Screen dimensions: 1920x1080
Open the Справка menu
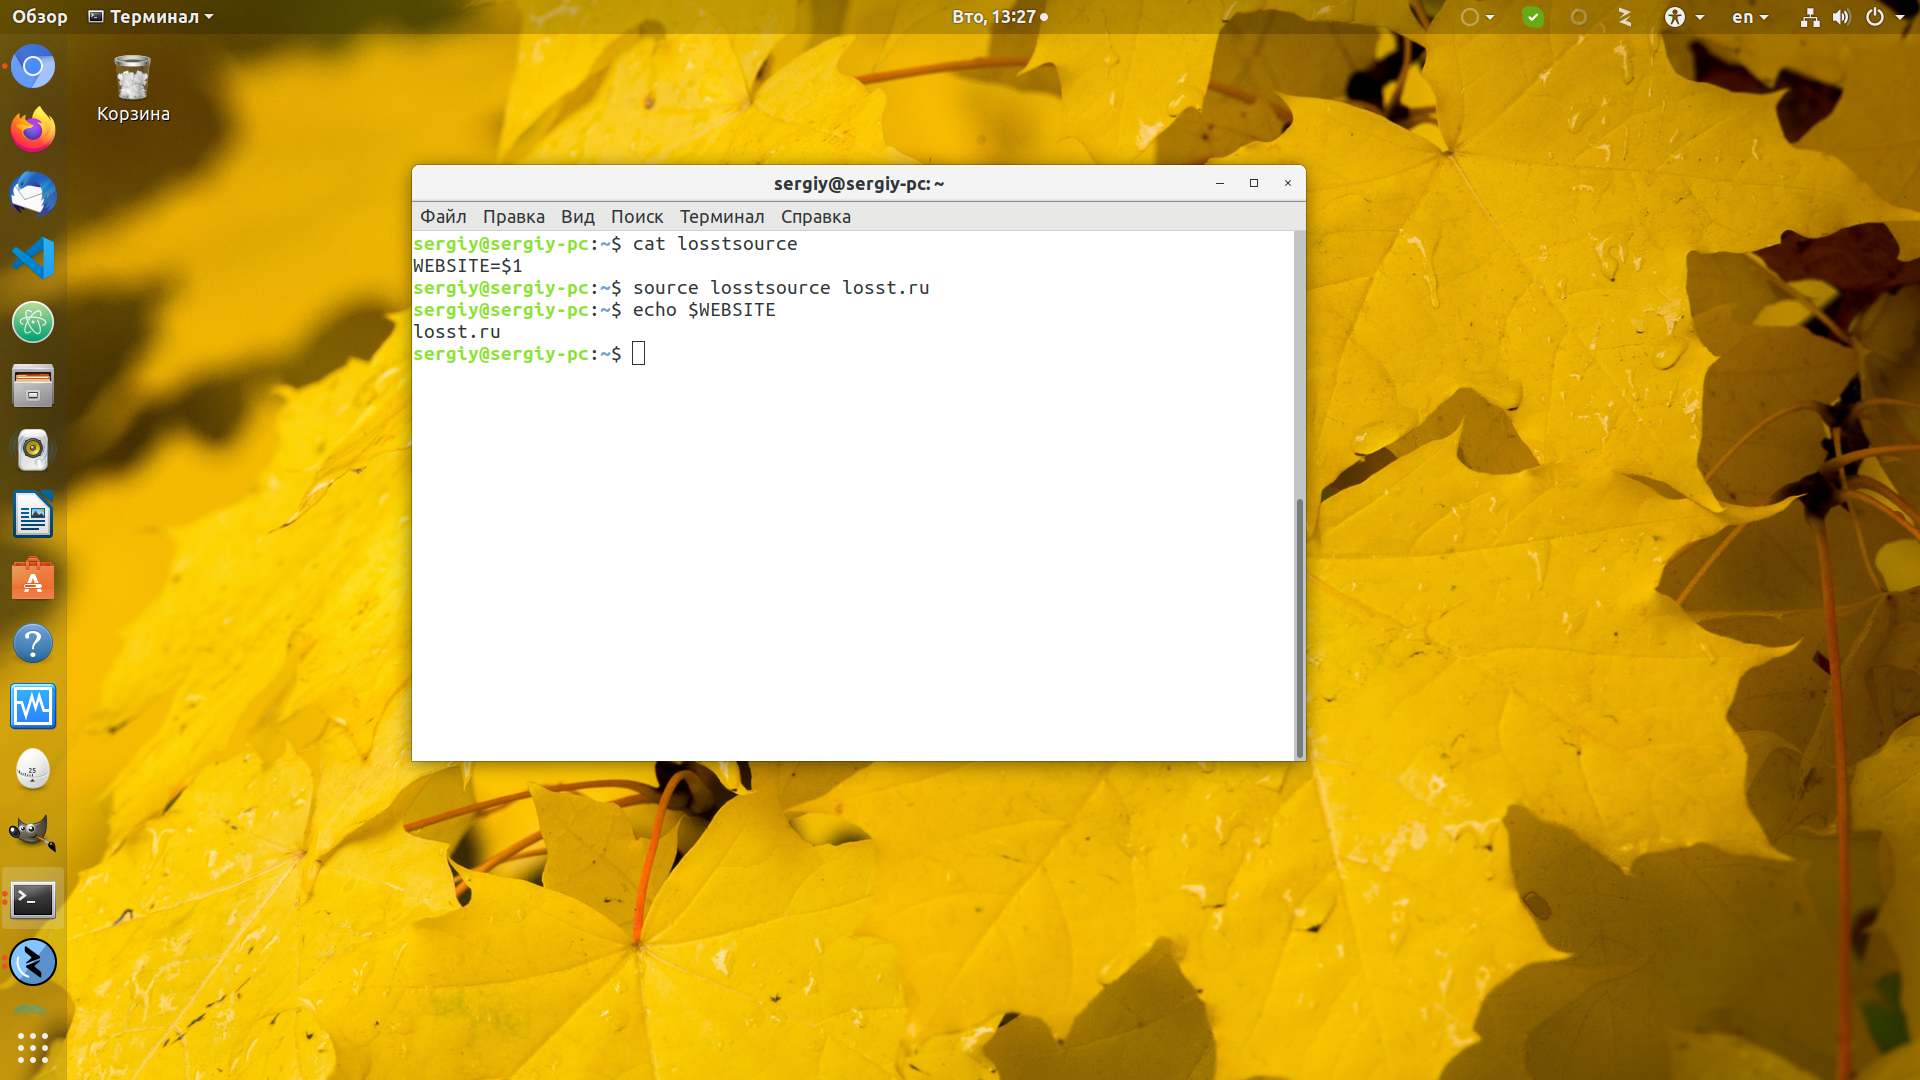[816, 217]
